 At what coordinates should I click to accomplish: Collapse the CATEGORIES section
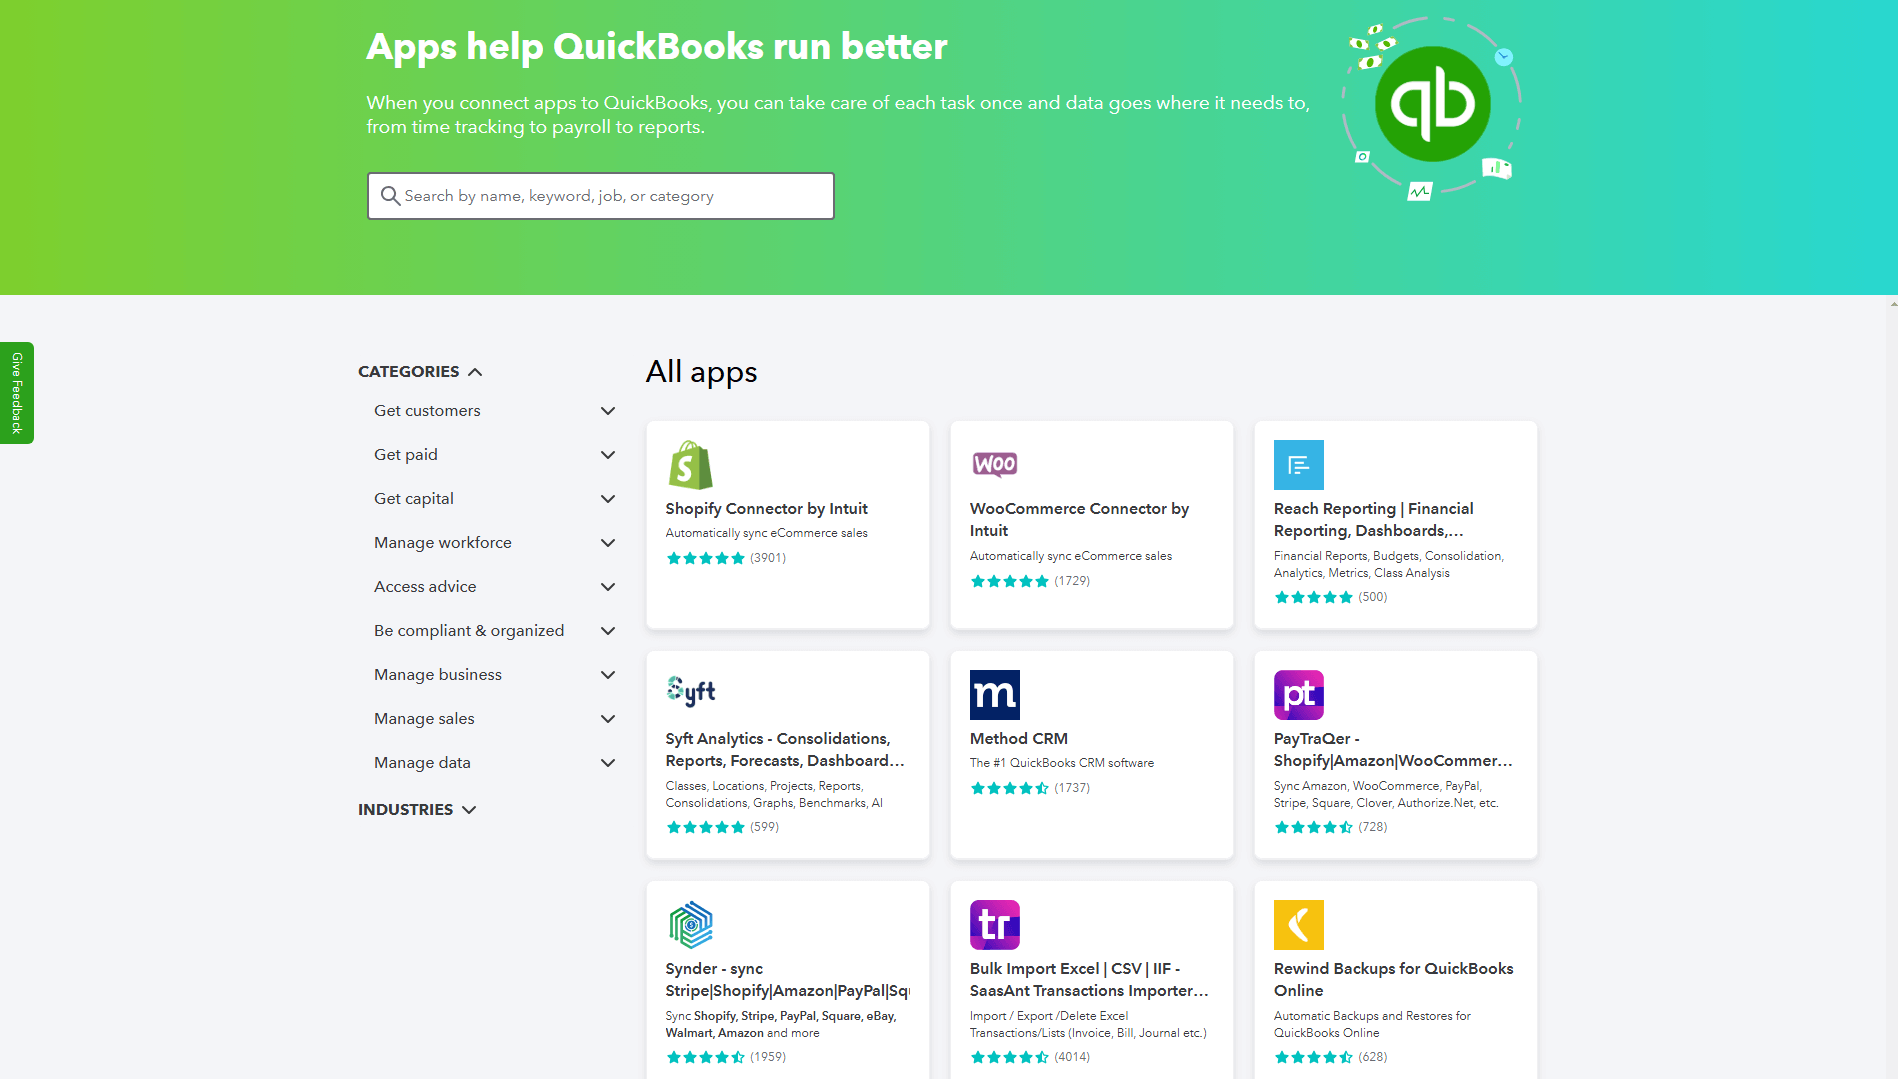click(x=420, y=371)
